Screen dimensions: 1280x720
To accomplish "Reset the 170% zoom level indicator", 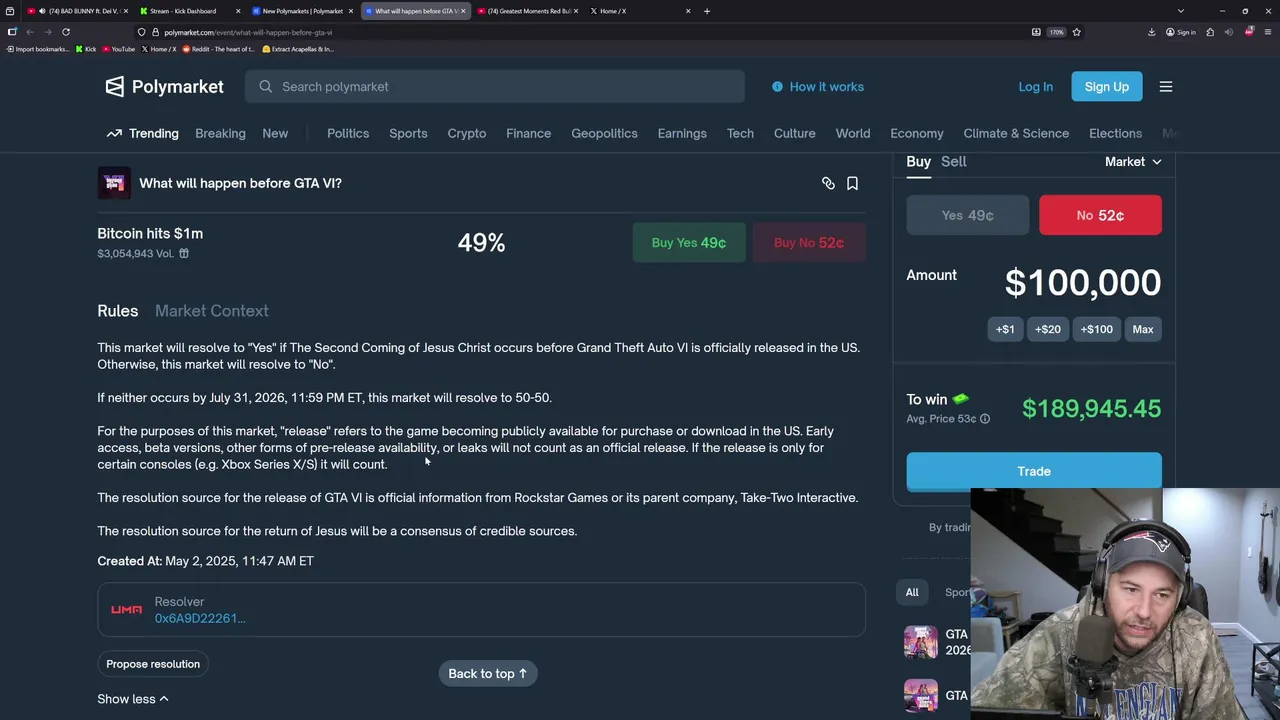I will tap(1057, 32).
